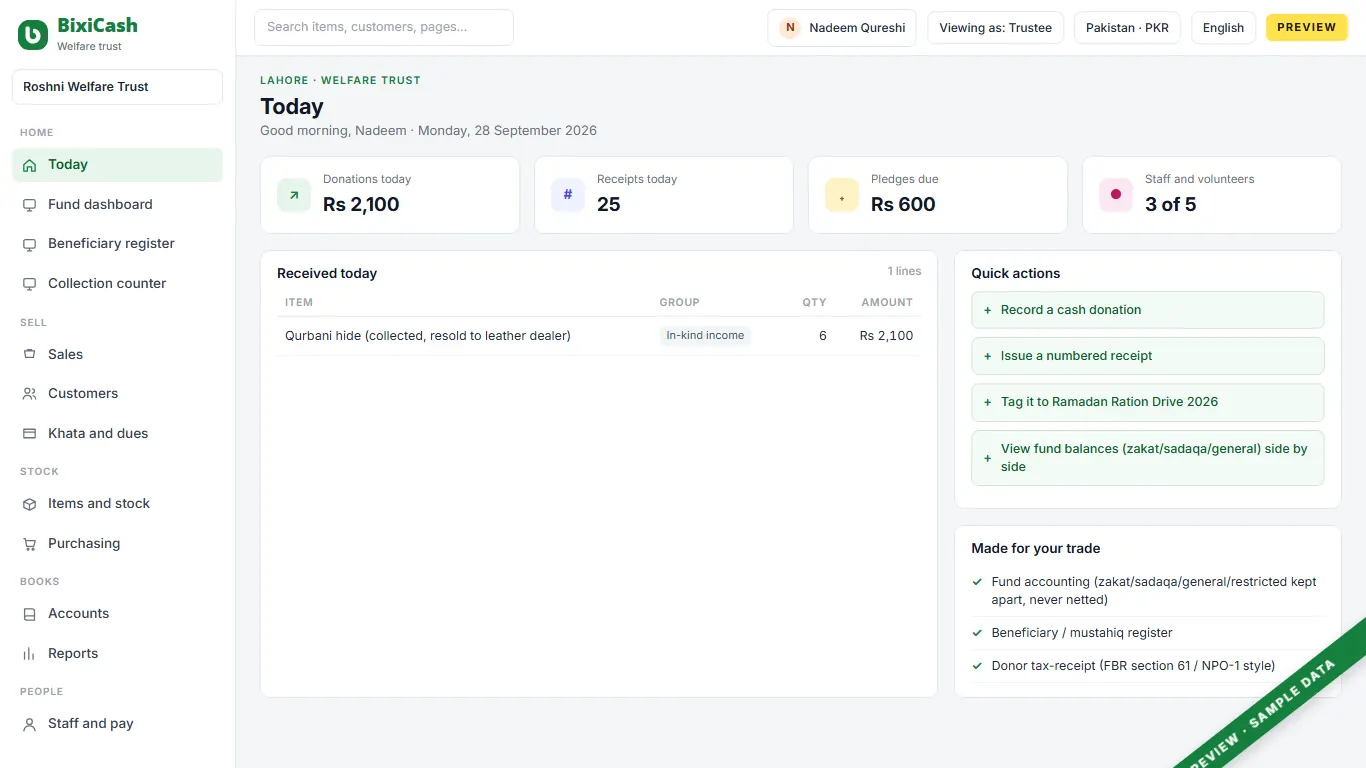Click checkmark beside Beneficiary / mustahiq register

(977, 633)
